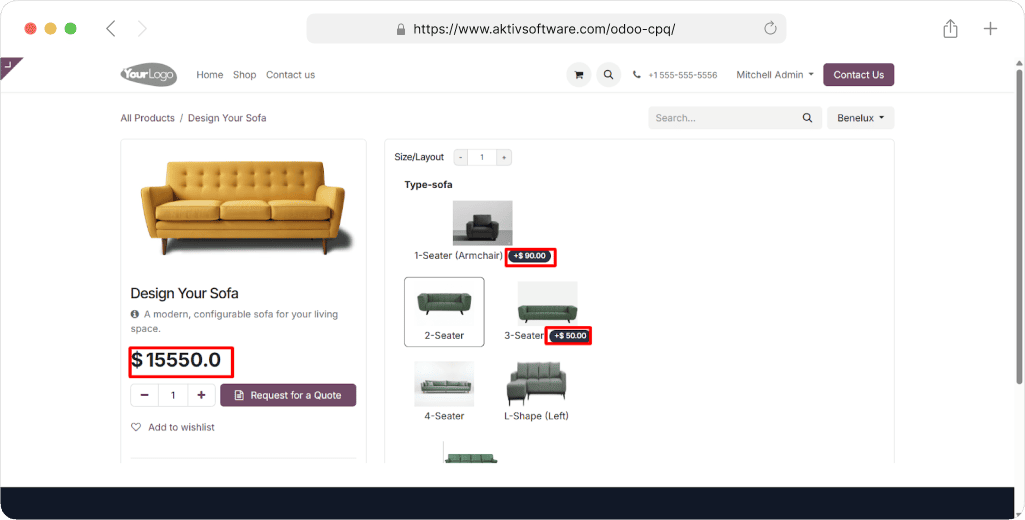The height and width of the screenshot is (520, 1025).
Task: Click the search box magnifier button
Action: pyautogui.click(x=807, y=118)
